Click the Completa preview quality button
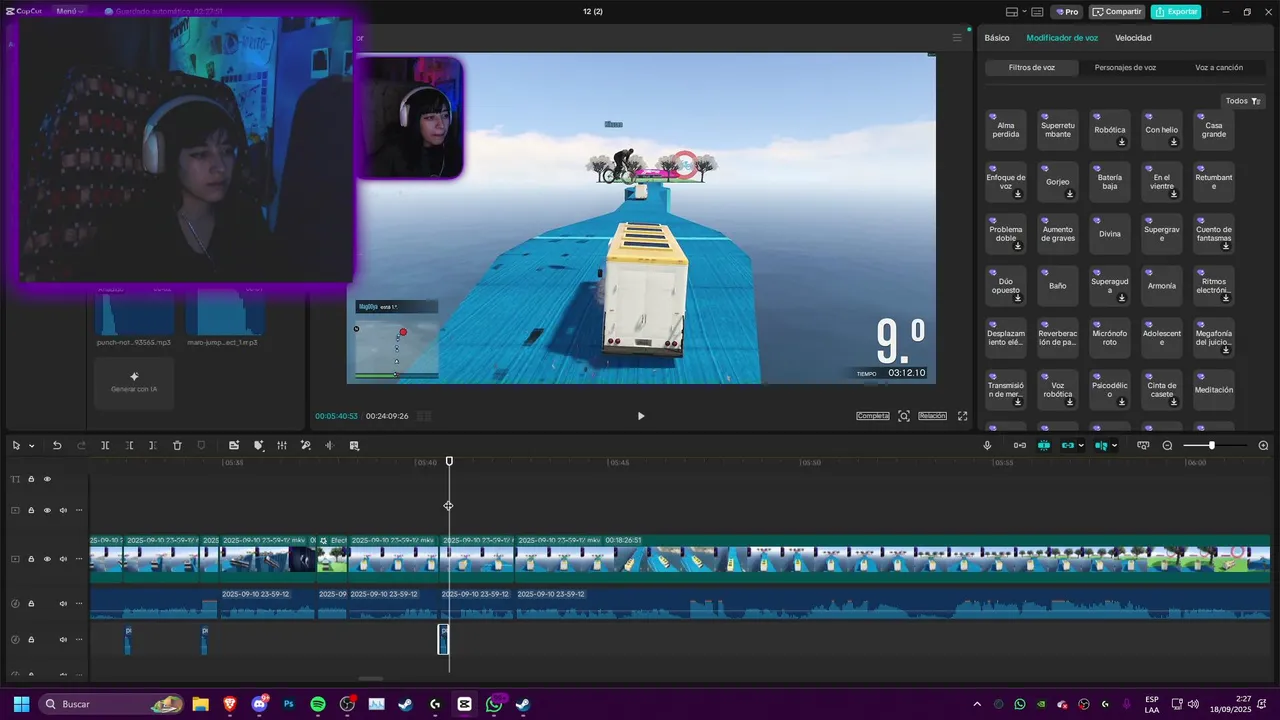The image size is (1280, 720). 873,416
